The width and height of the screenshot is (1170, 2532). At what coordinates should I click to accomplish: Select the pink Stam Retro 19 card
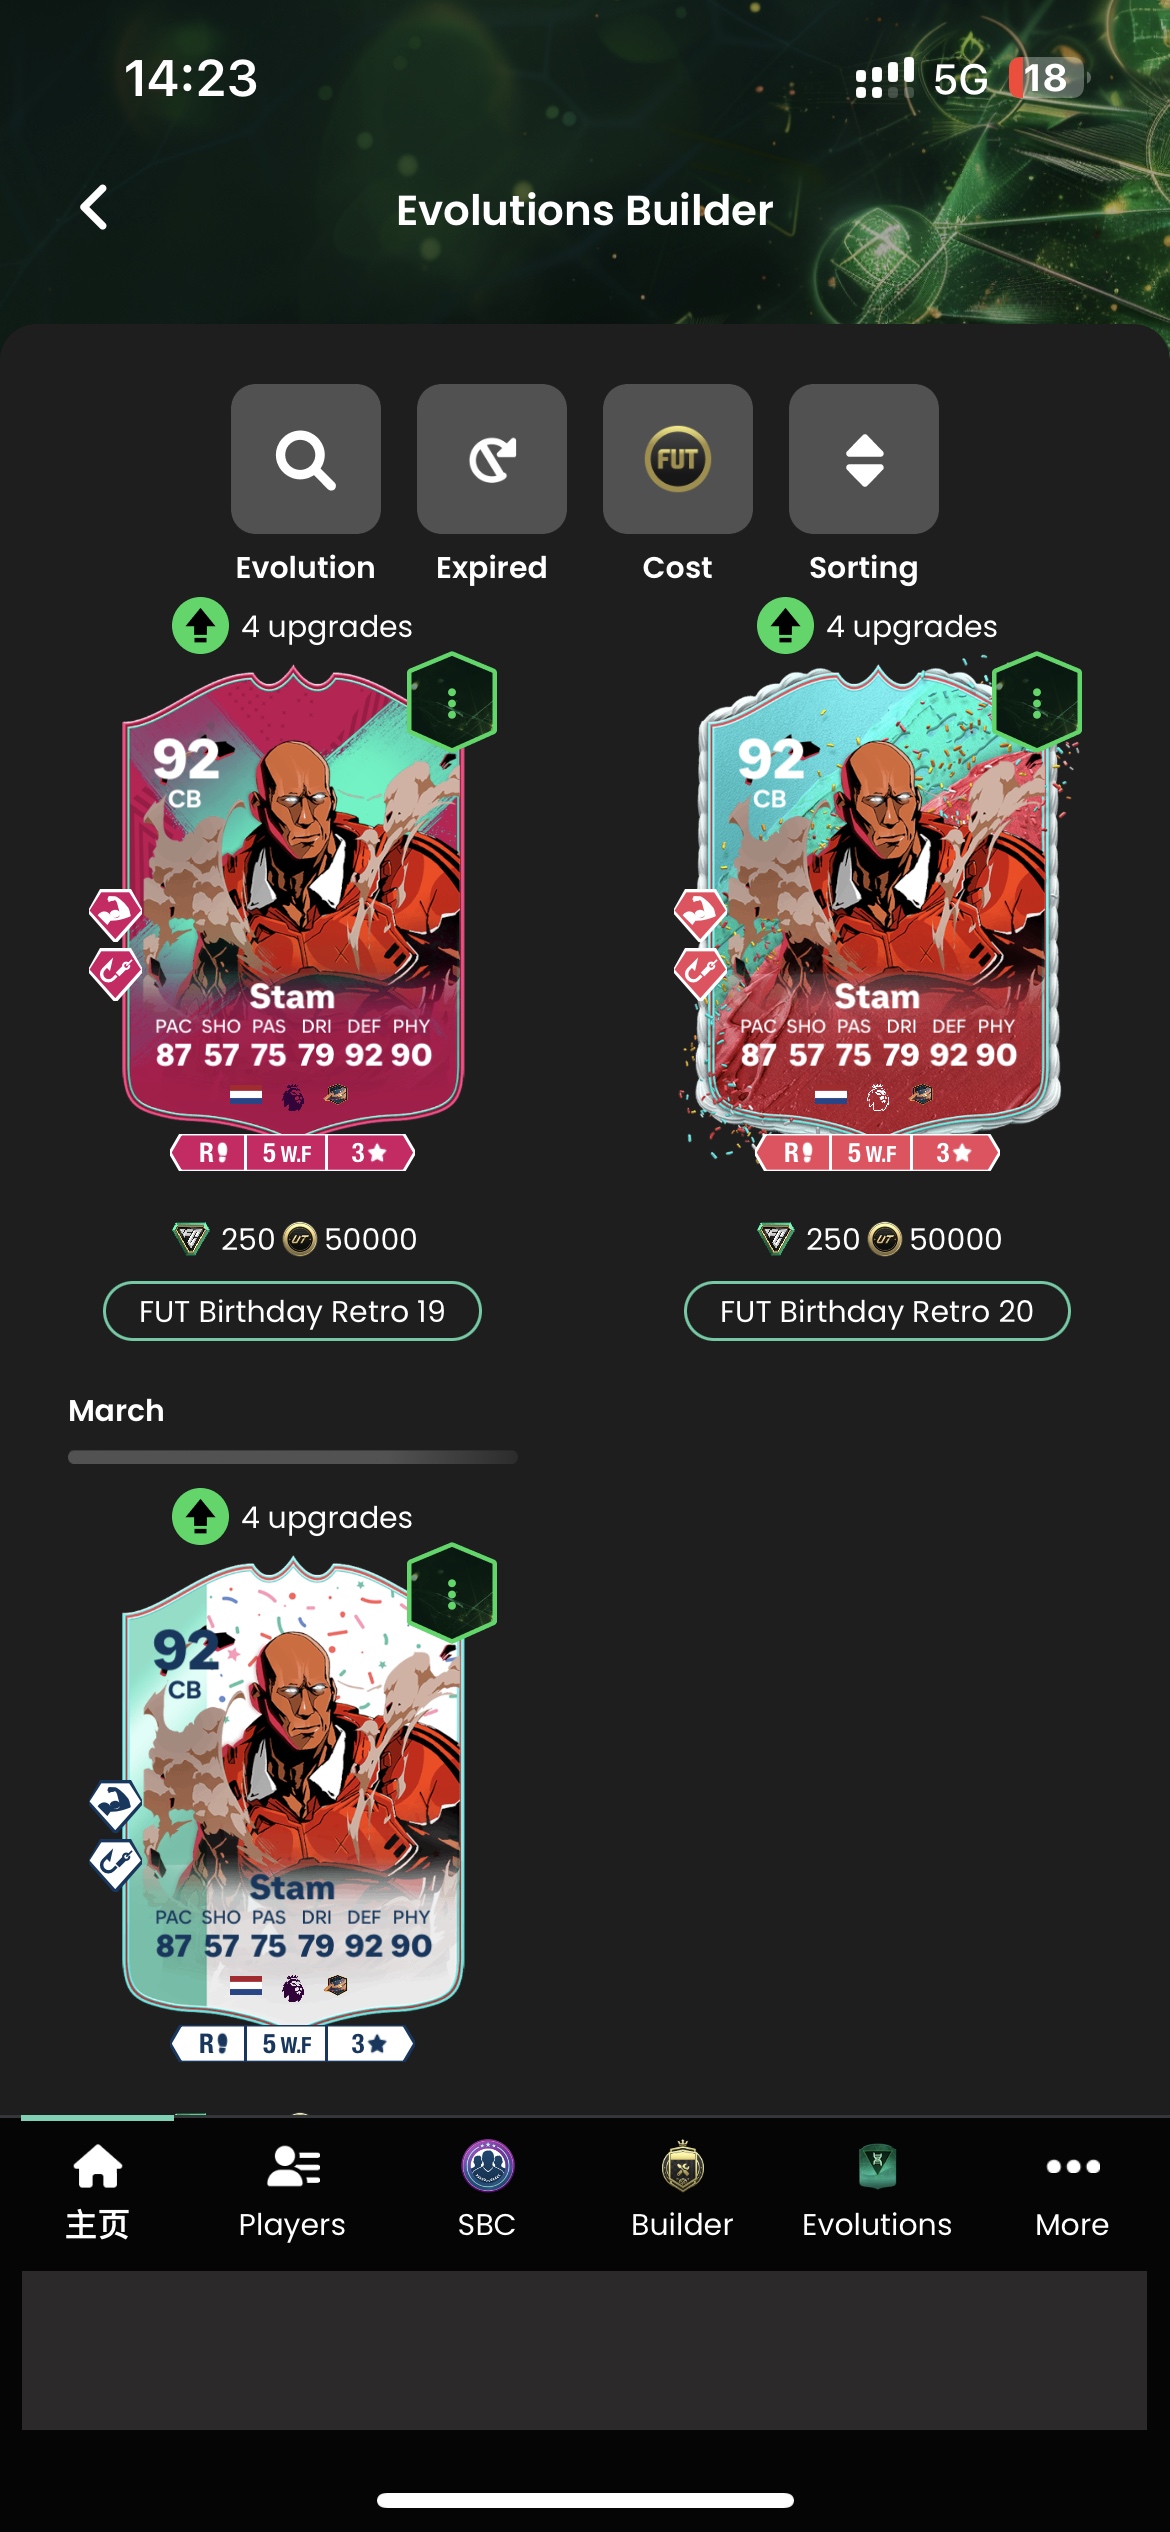pyautogui.click(x=292, y=915)
